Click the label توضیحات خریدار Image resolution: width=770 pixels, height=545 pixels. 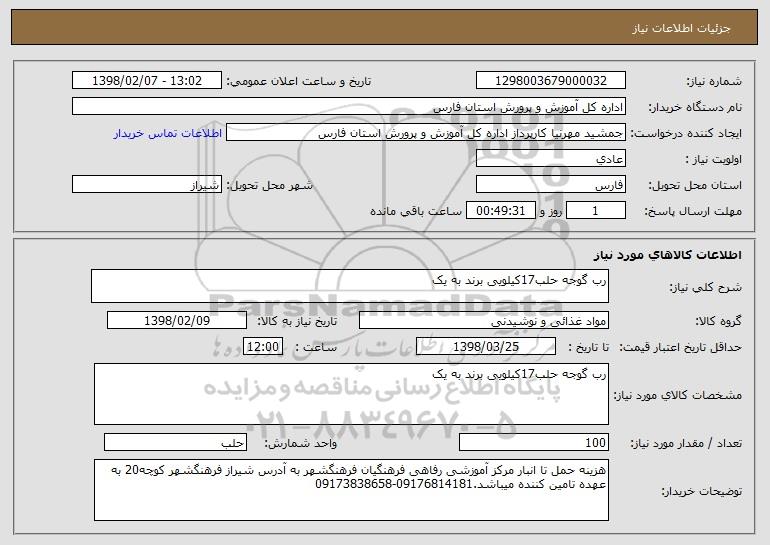click(701, 491)
